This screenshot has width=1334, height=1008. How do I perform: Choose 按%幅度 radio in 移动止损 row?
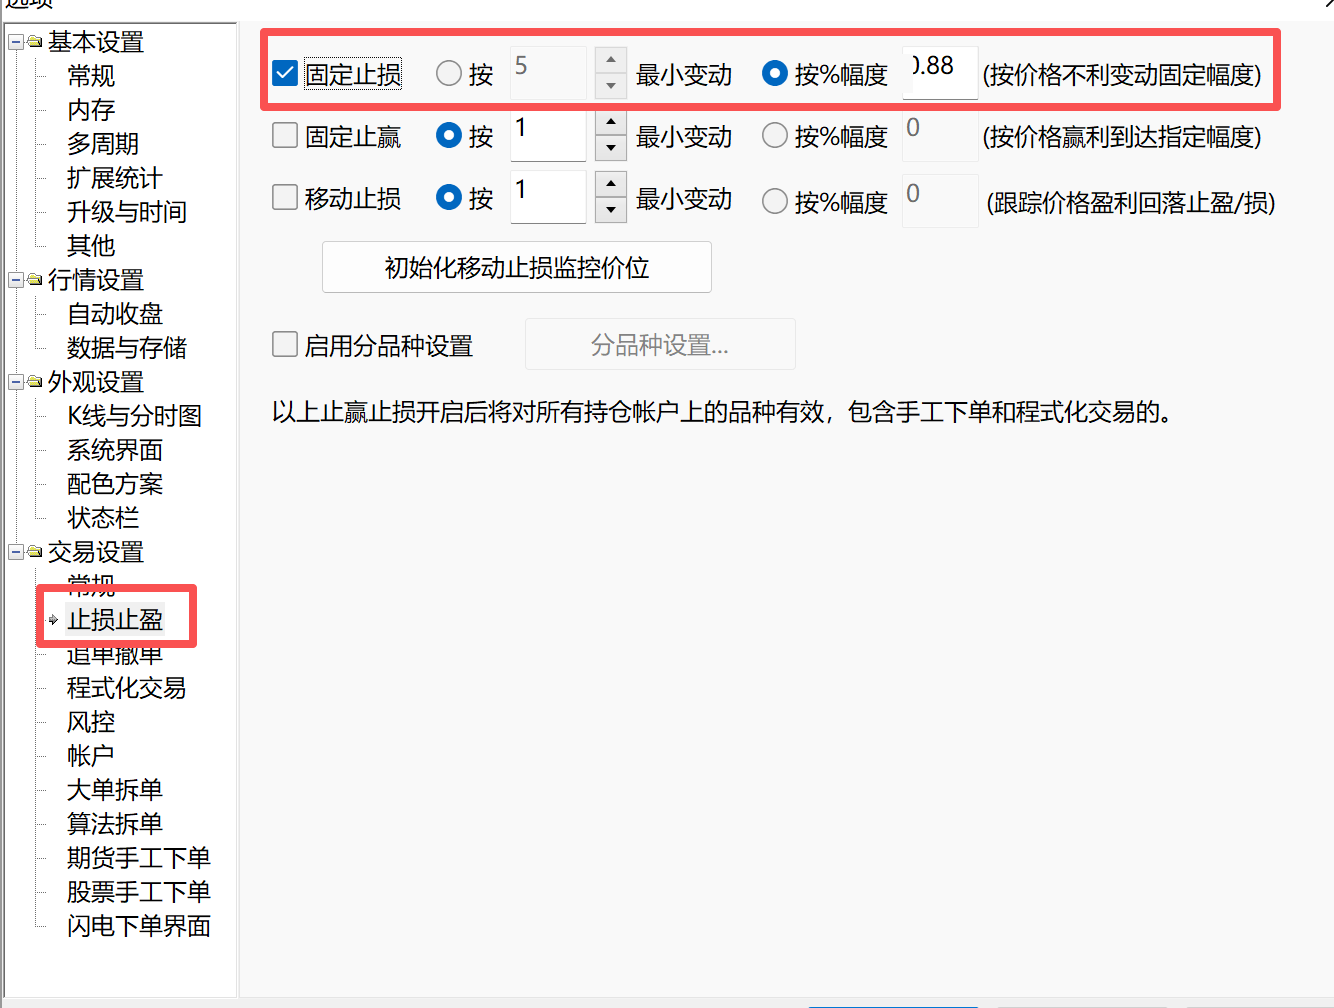[x=775, y=201]
